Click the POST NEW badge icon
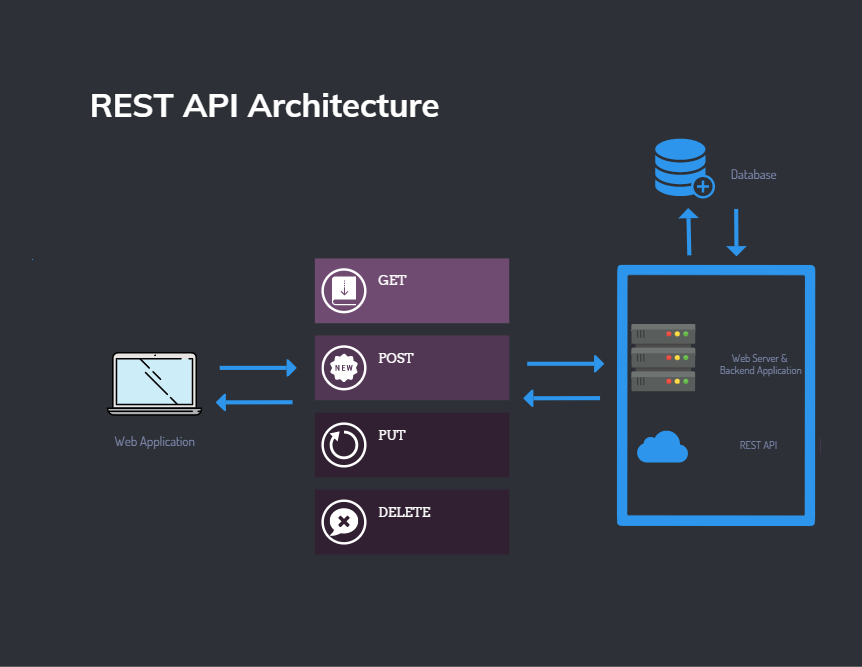This screenshot has width=862, height=667. (x=344, y=367)
